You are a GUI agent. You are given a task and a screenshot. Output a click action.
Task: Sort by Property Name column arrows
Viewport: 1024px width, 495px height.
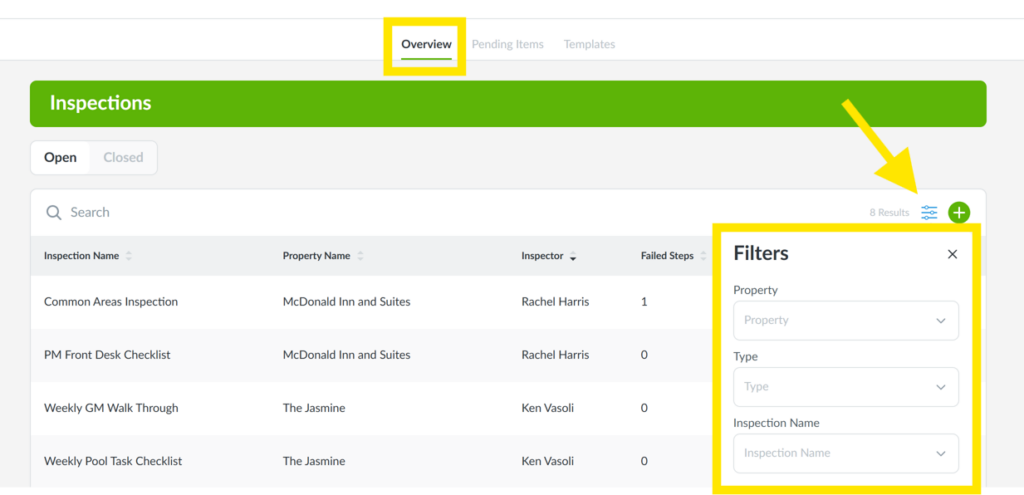[x=360, y=256]
